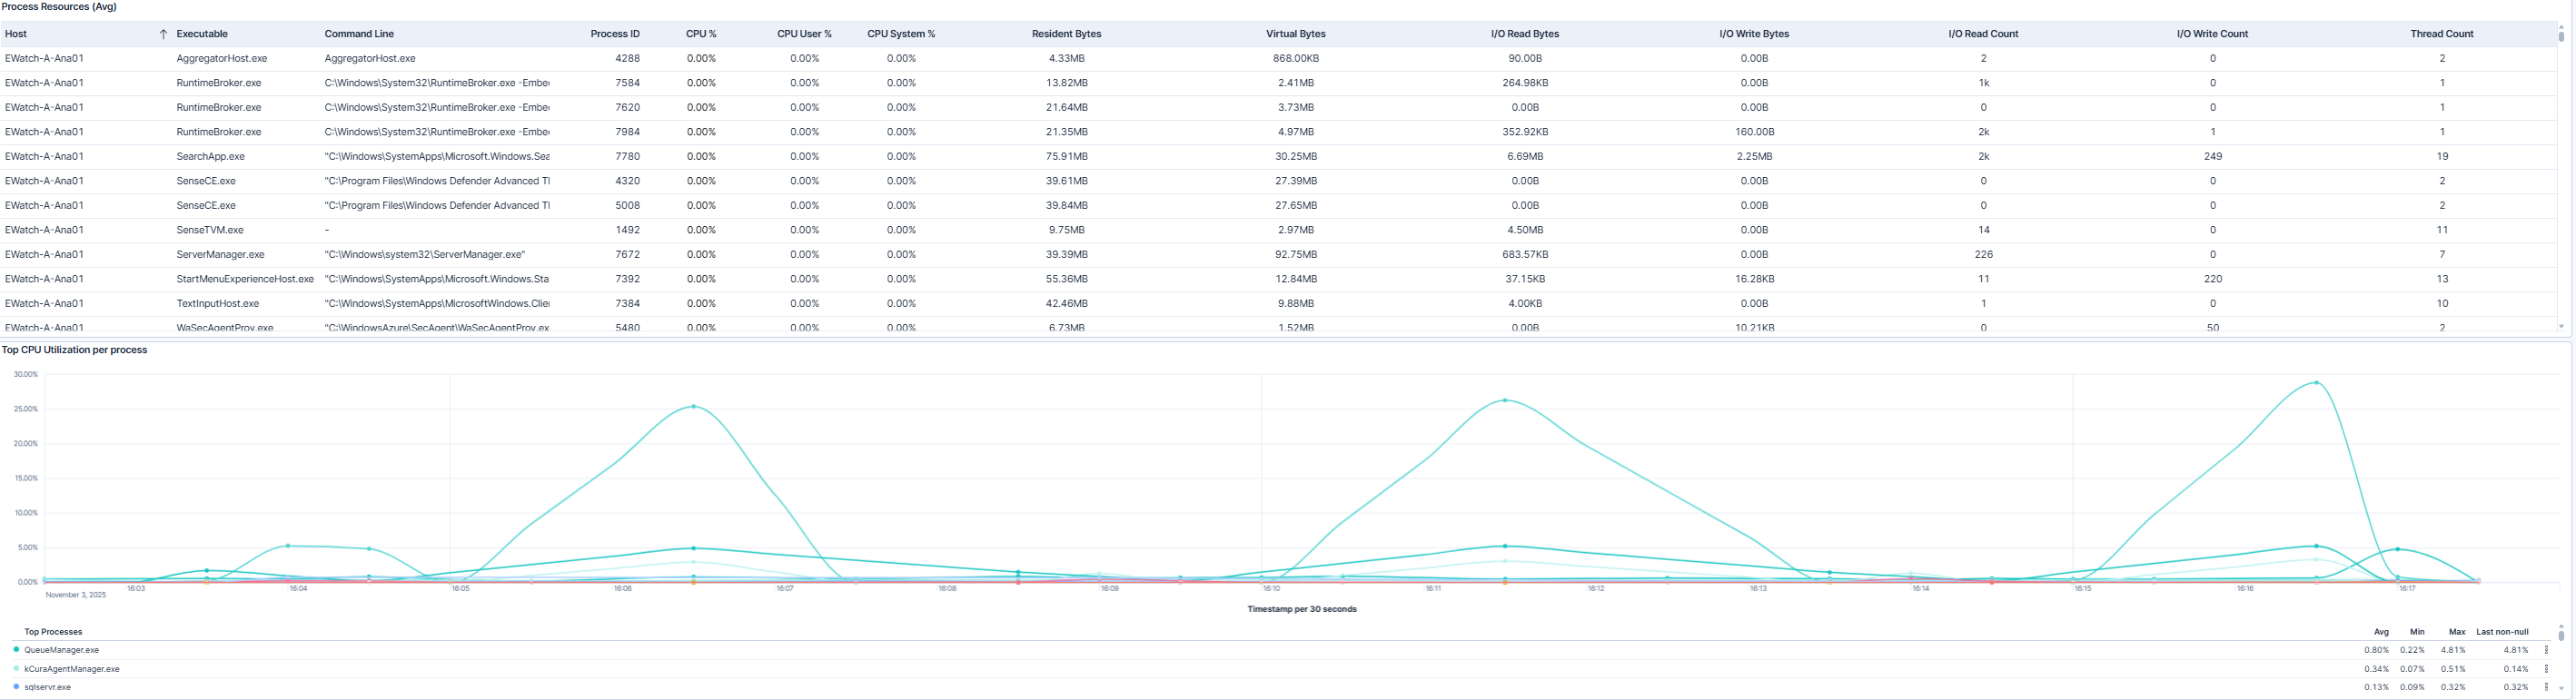Open the options menu for QueueManager.exe legend row
2576x700 pixels.
click(x=2546, y=650)
